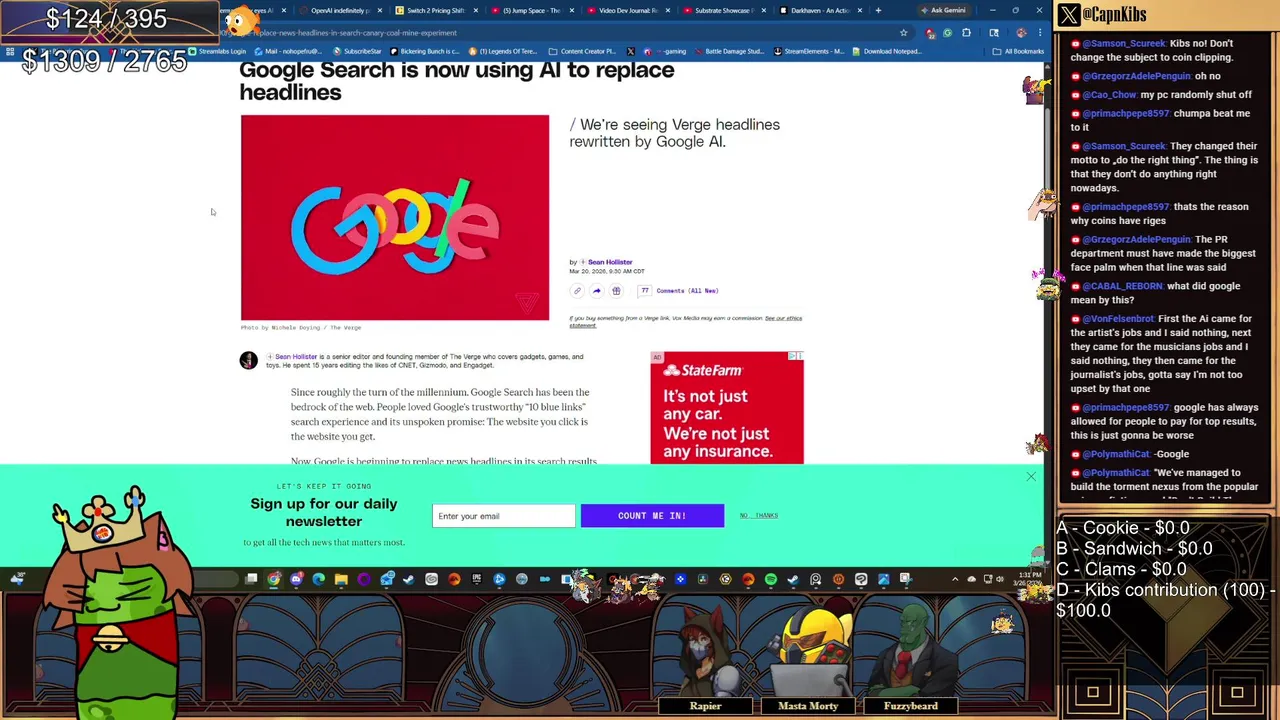1280x720 pixels.
Task: Open Epic Games Launcher from the taskbar
Action: (x=477, y=579)
